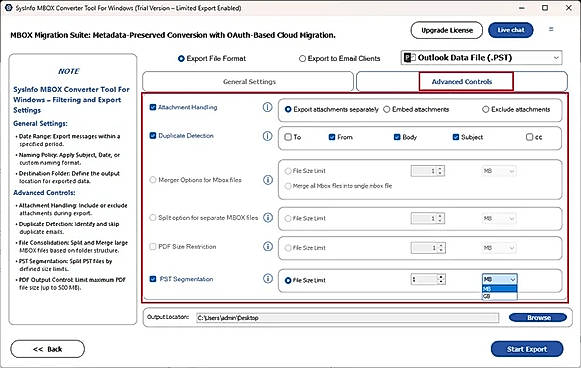Click the SysInfo app icon in title bar
This screenshot has width=581, height=368.
coord(9,7)
